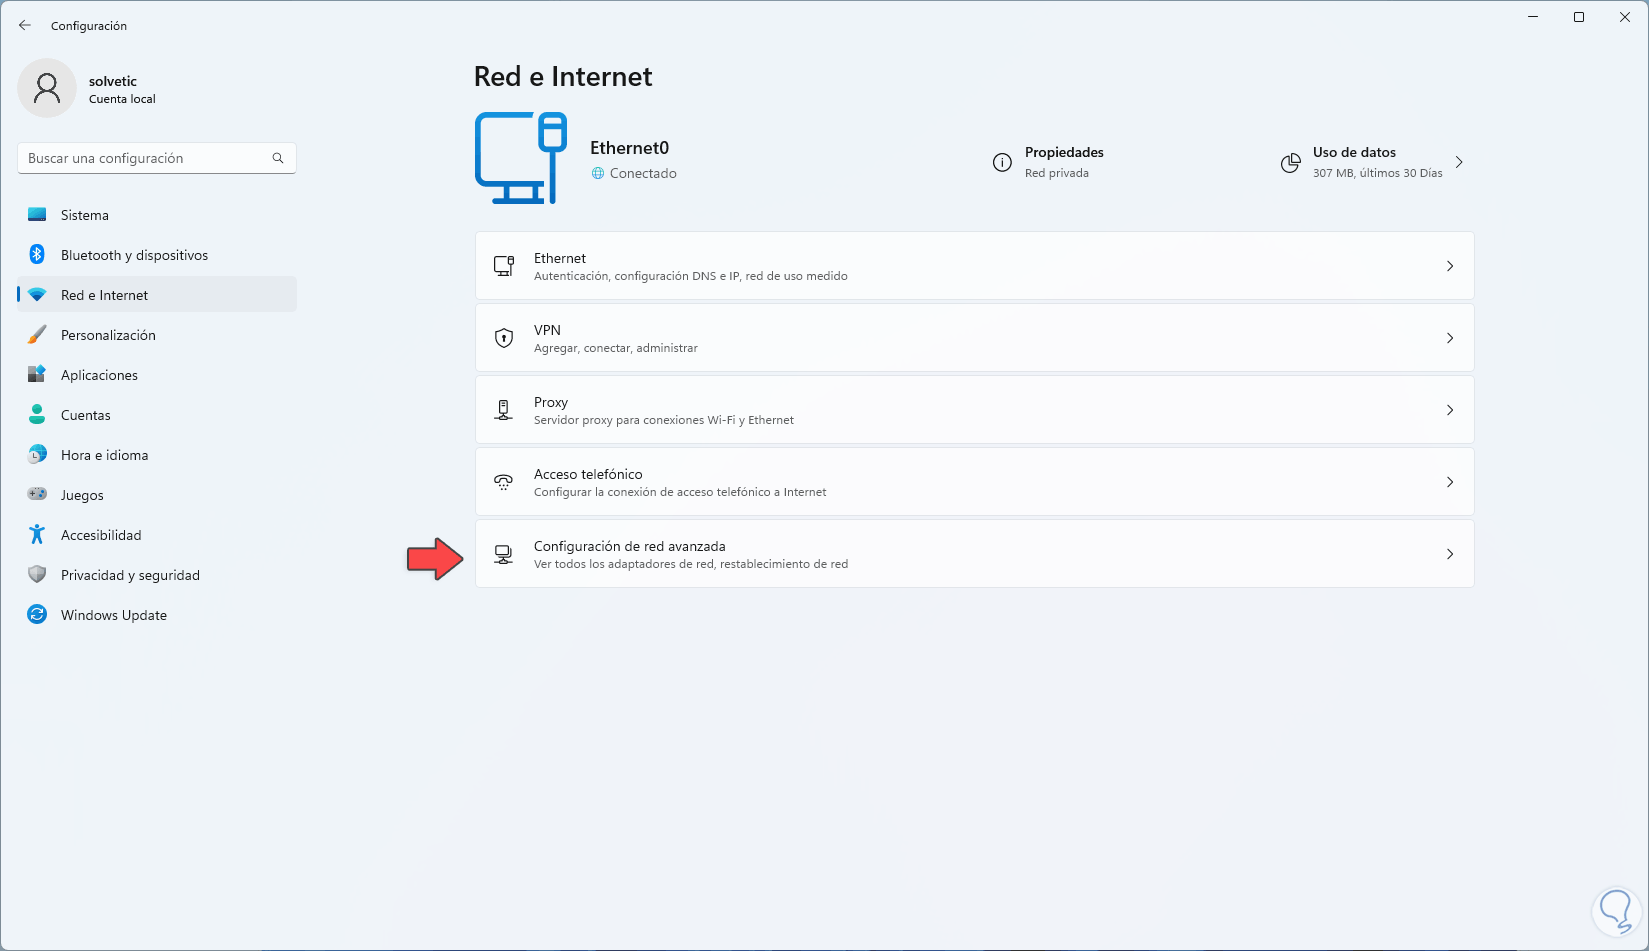Click the Bluetooth icon in sidebar
The width and height of the screenshot is (1649, 951).
click(x=37, y=255)
